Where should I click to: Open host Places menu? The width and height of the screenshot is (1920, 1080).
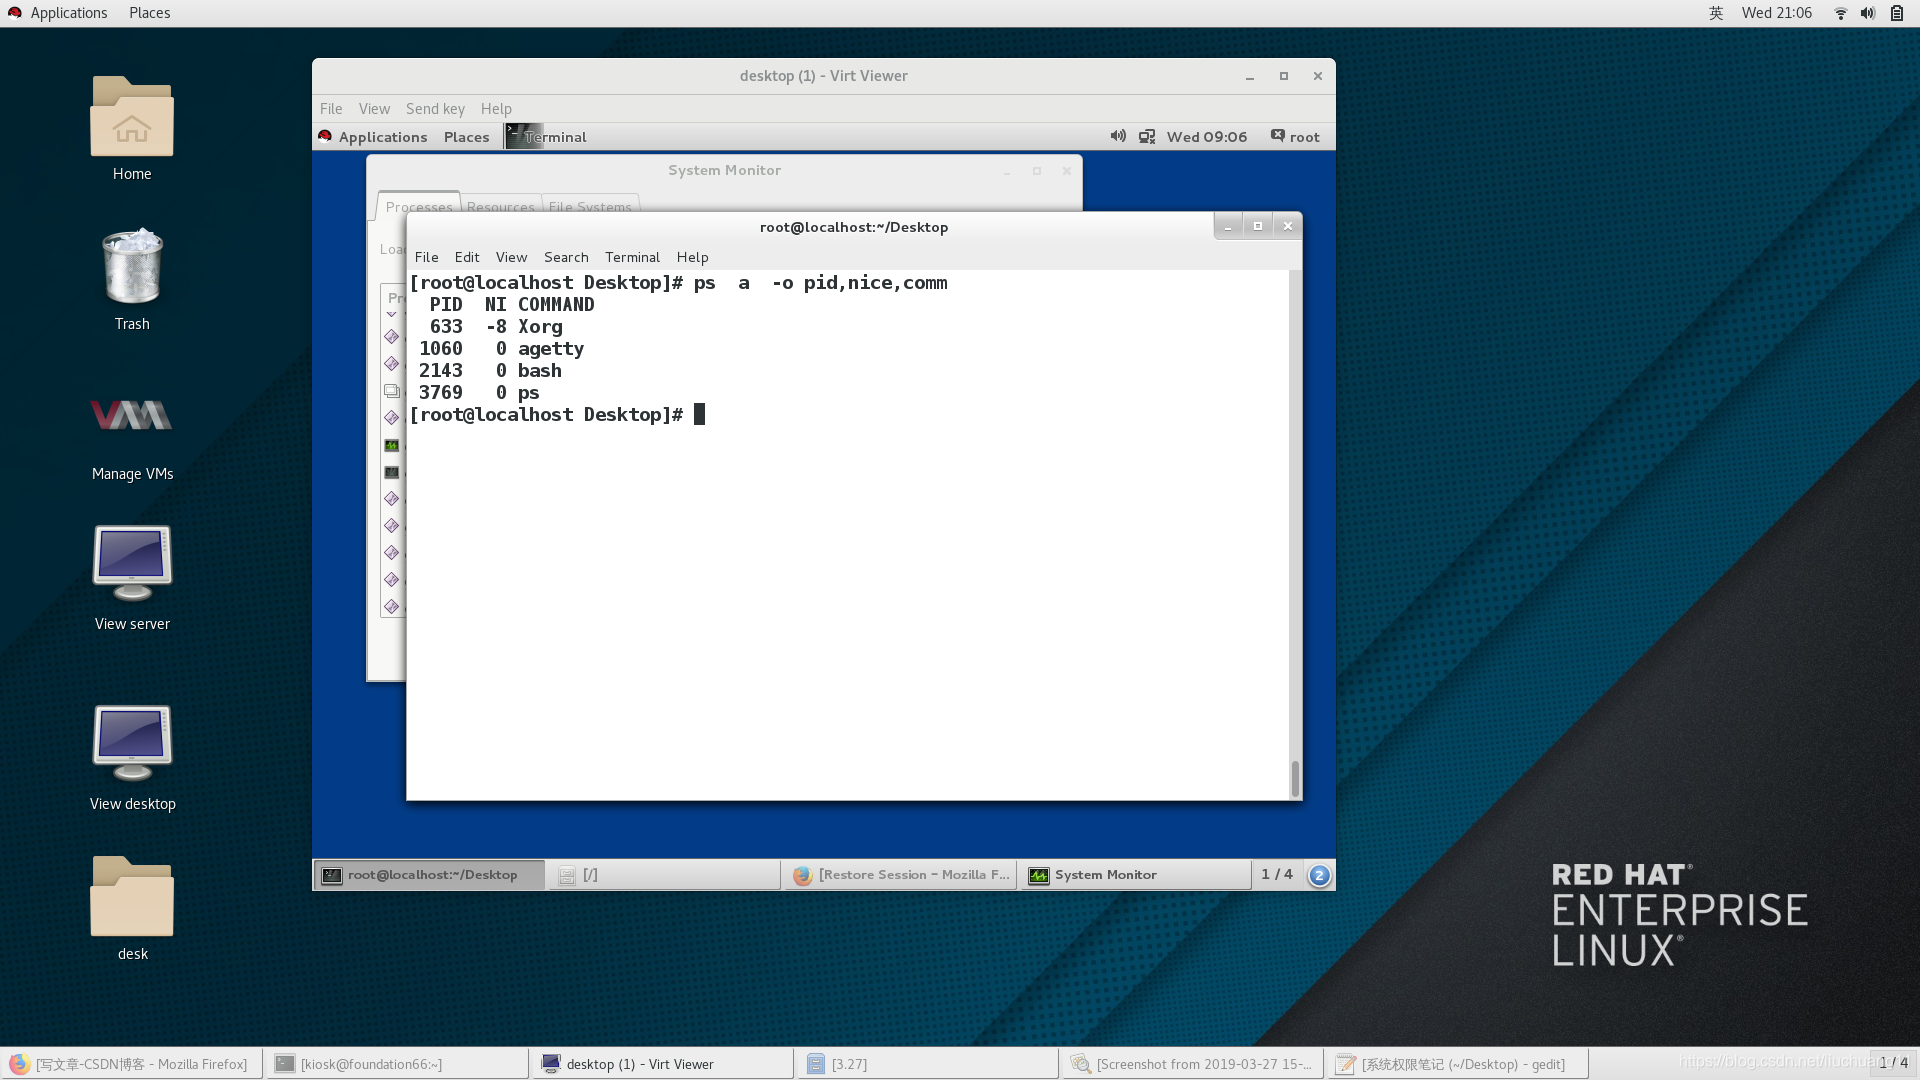click(x=149, y=13)
